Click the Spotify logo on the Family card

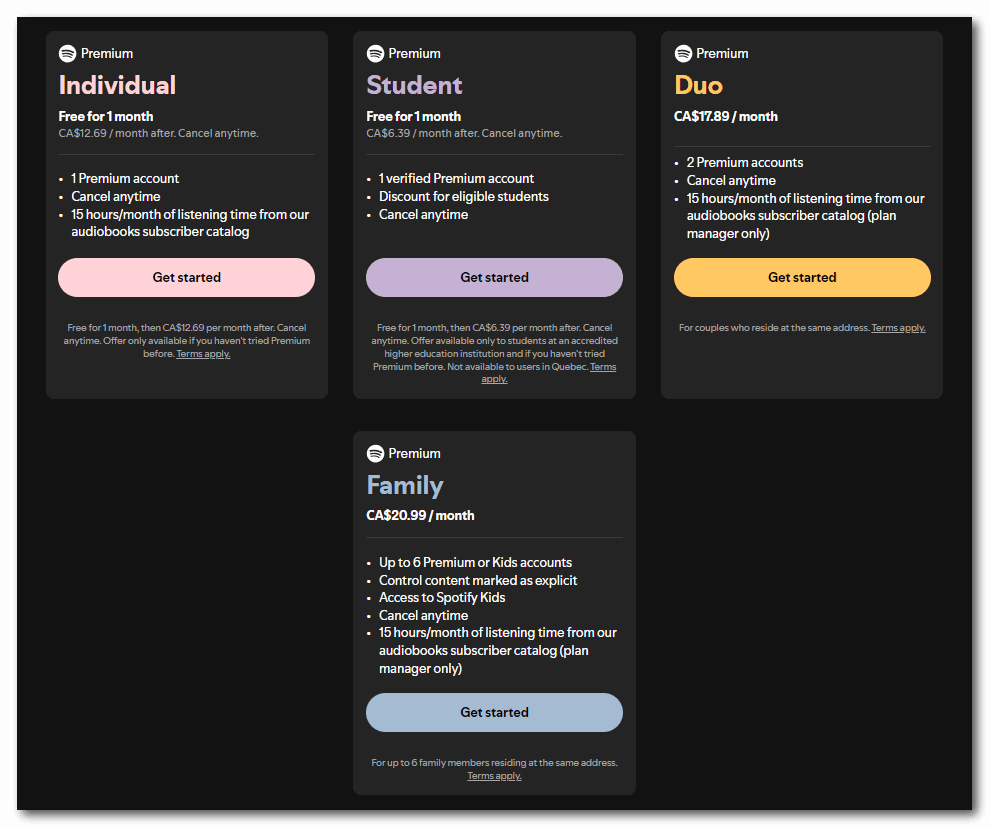tap(375, 454)
